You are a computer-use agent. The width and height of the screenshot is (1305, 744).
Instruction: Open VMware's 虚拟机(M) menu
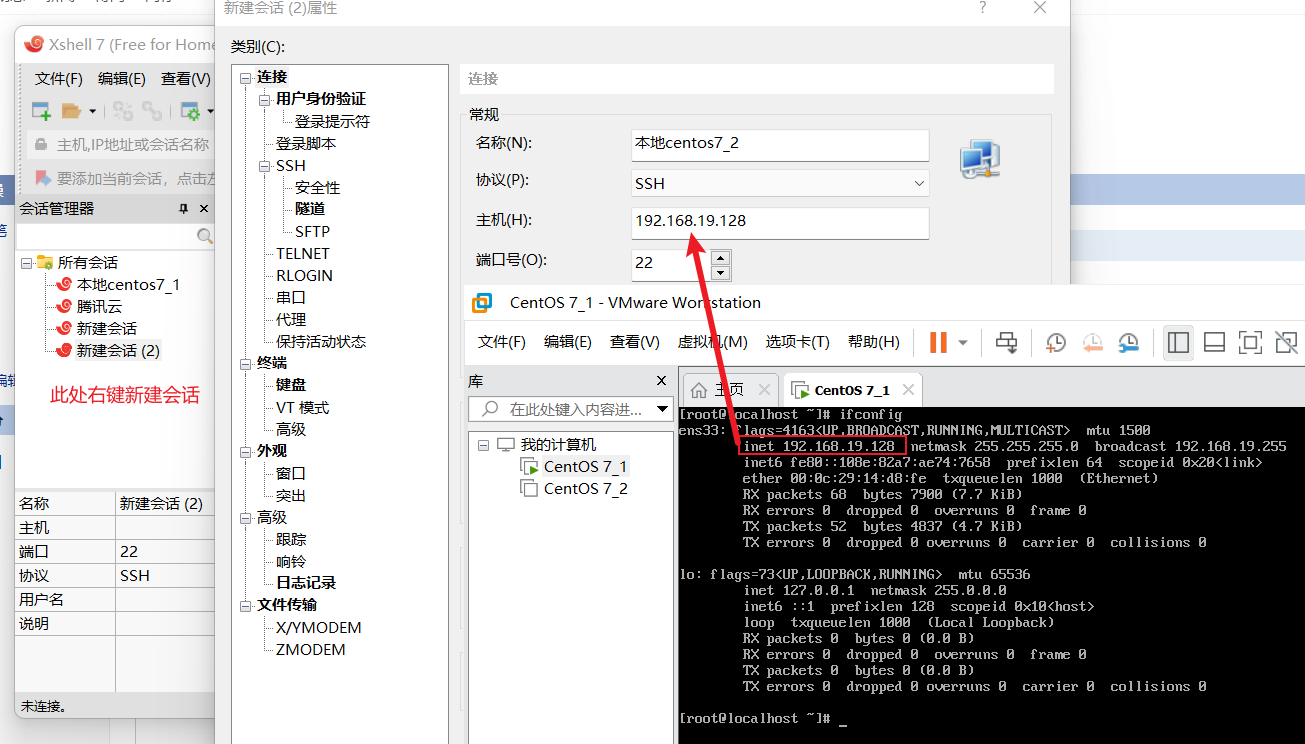(x=713, y=342)
